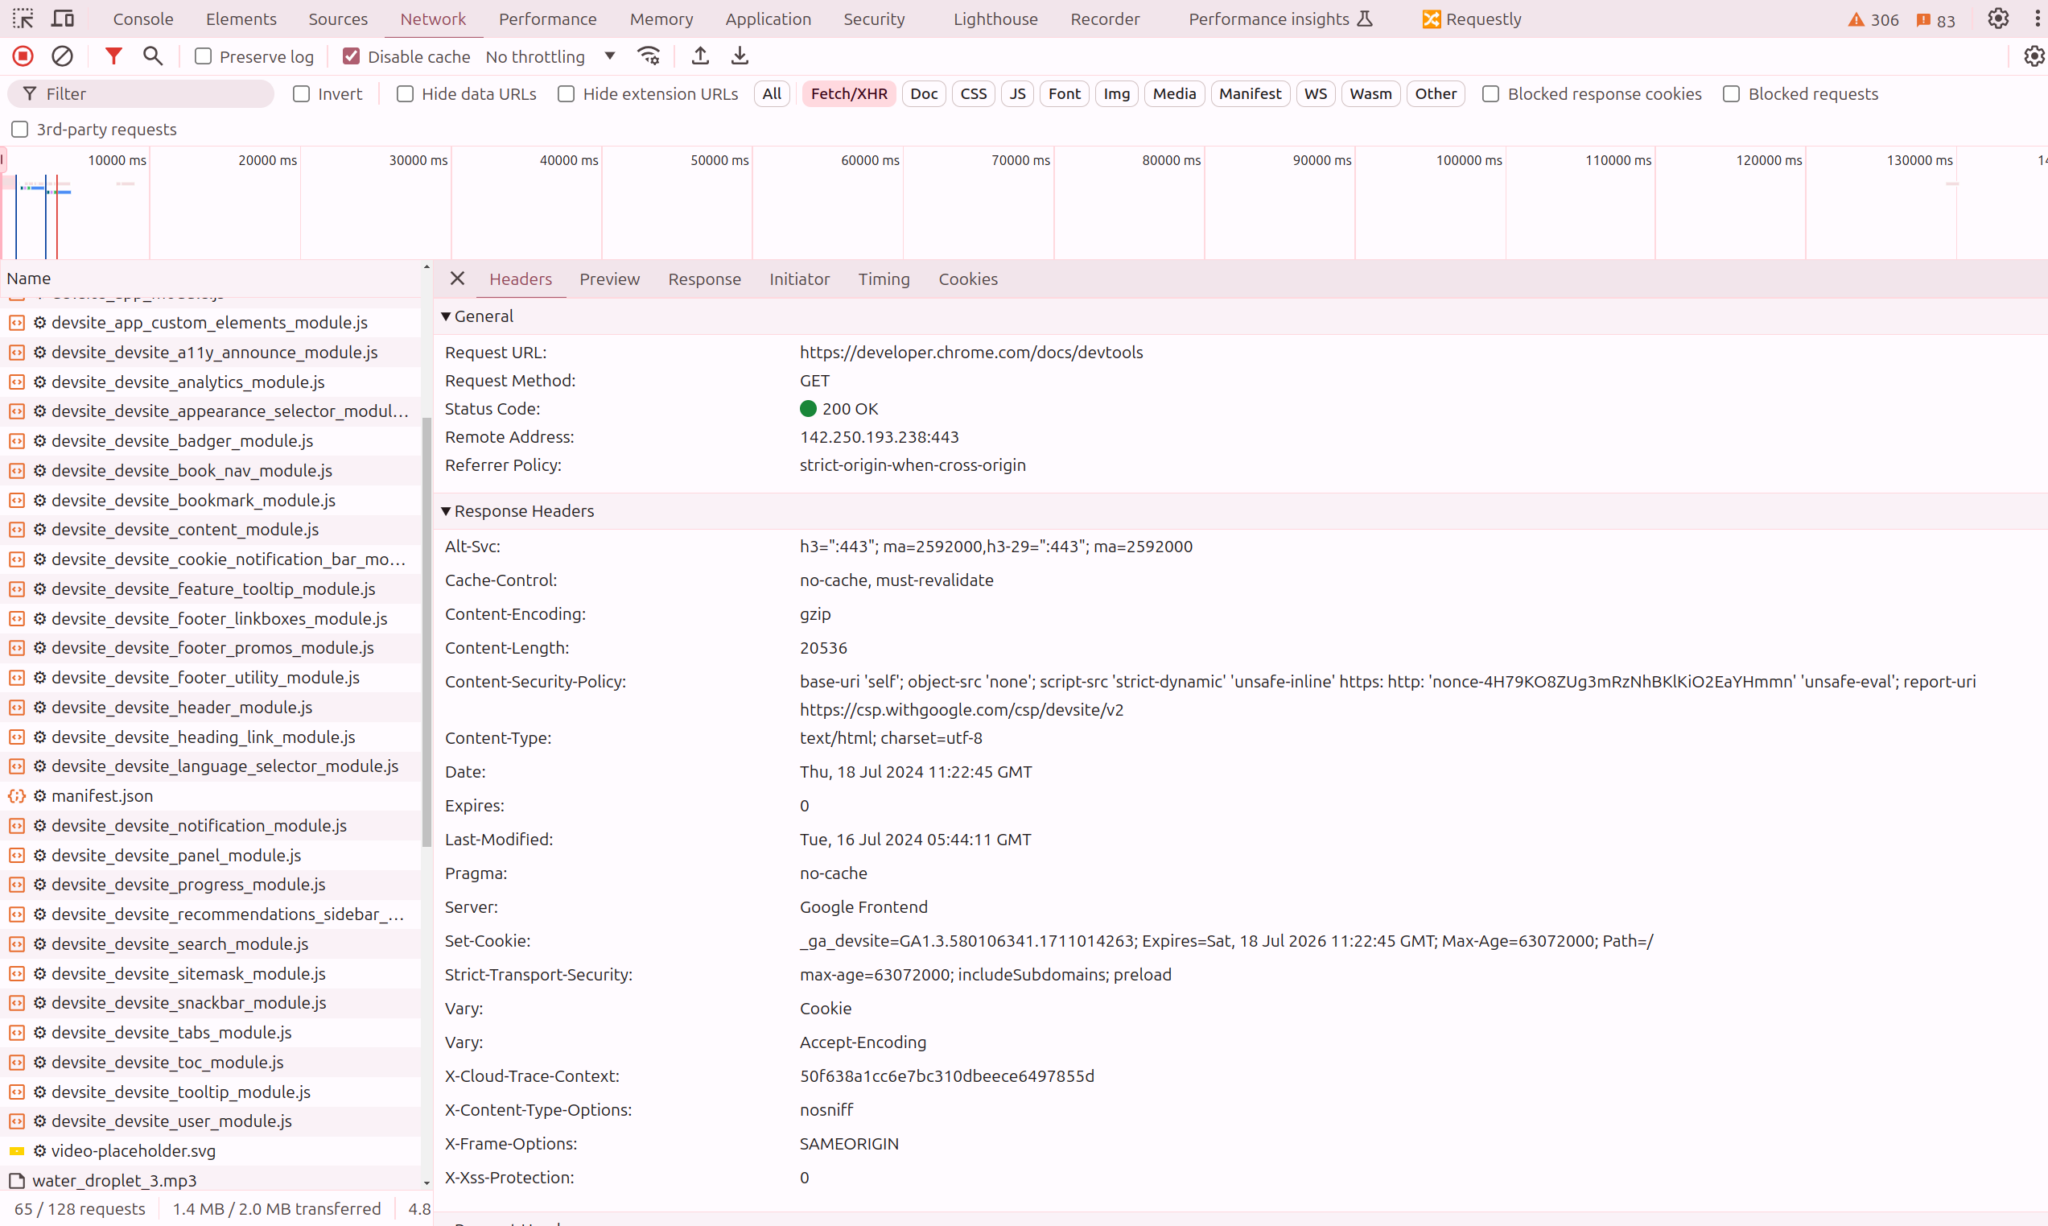Select the Fetch/XHR filter
The width and height of the screenshot is (2048, 1226).
(x=848, y=93)
